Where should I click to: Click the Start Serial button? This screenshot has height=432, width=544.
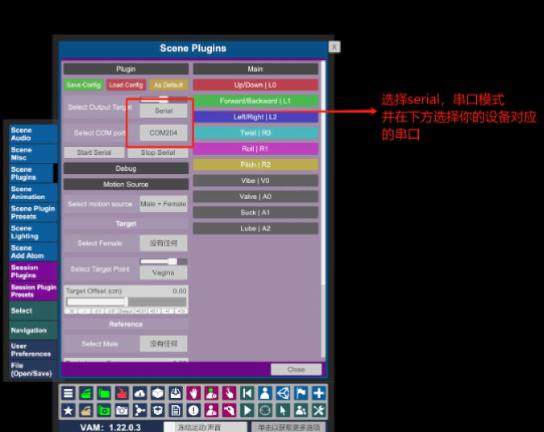pyautogui.click(x=94, y=153)
